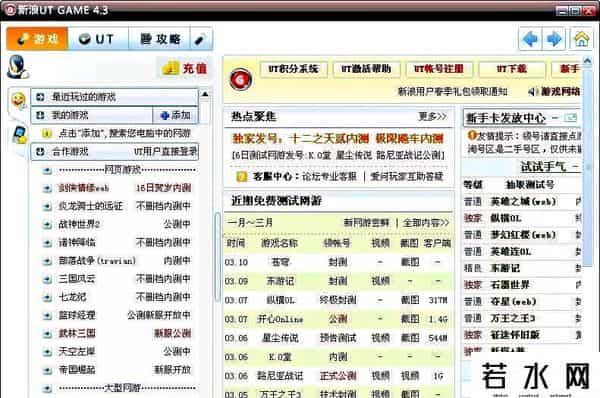This screenshot has height=398, width=600.
Task: Select the smiley face sidebar icon
Action: click(18, 100)
